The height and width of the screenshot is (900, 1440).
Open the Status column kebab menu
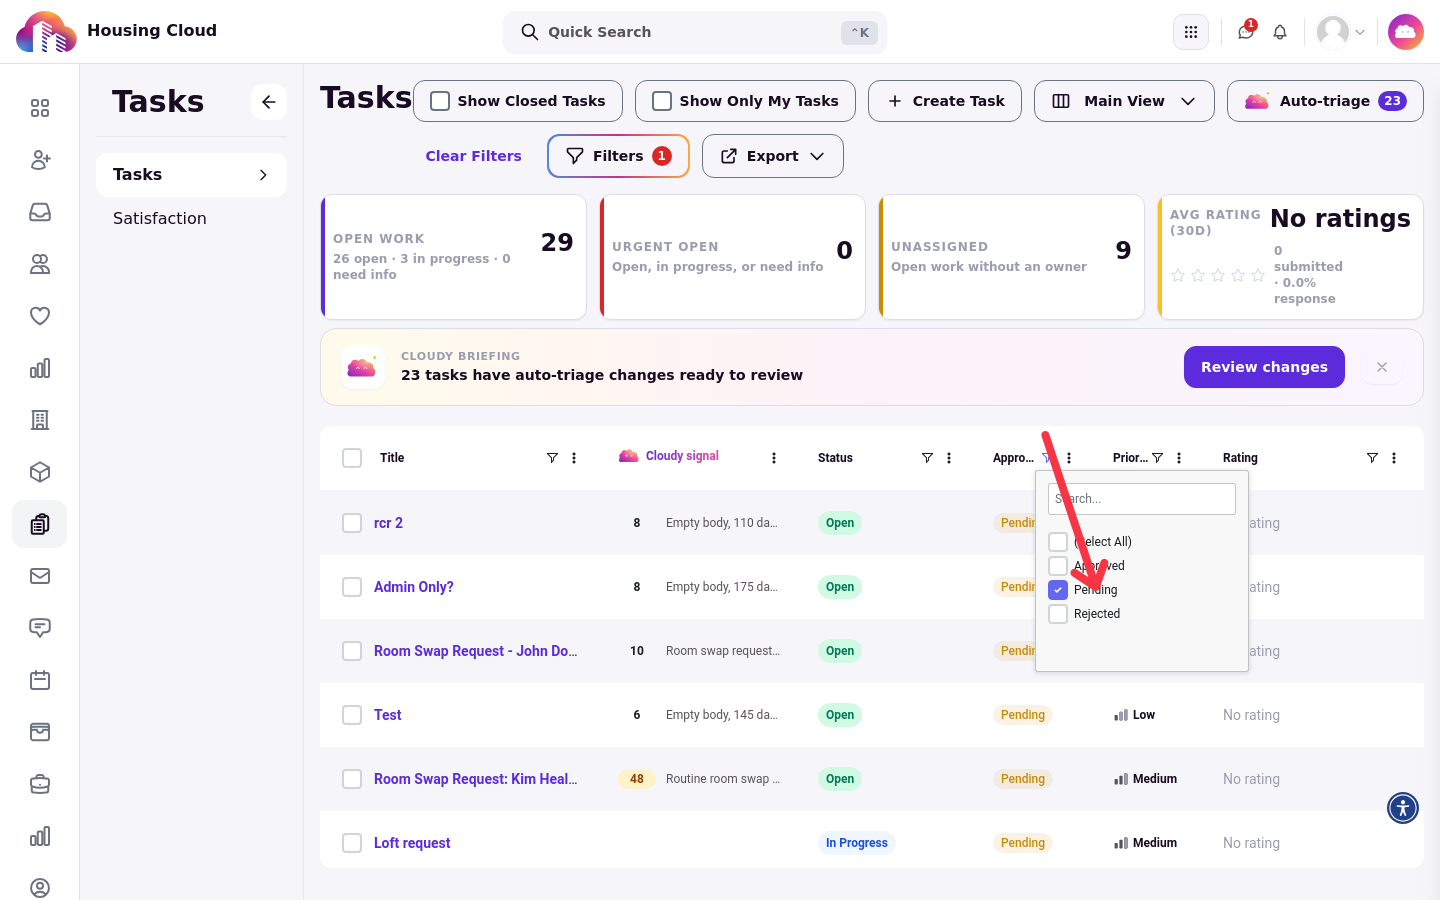click(949, 458)
